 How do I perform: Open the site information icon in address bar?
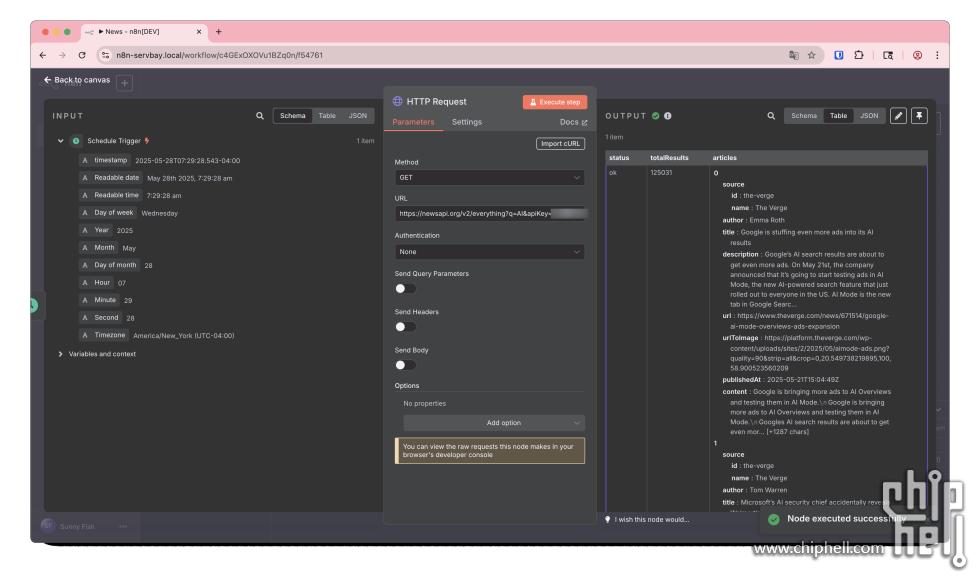pyautogui.click(x=106, y=55)
